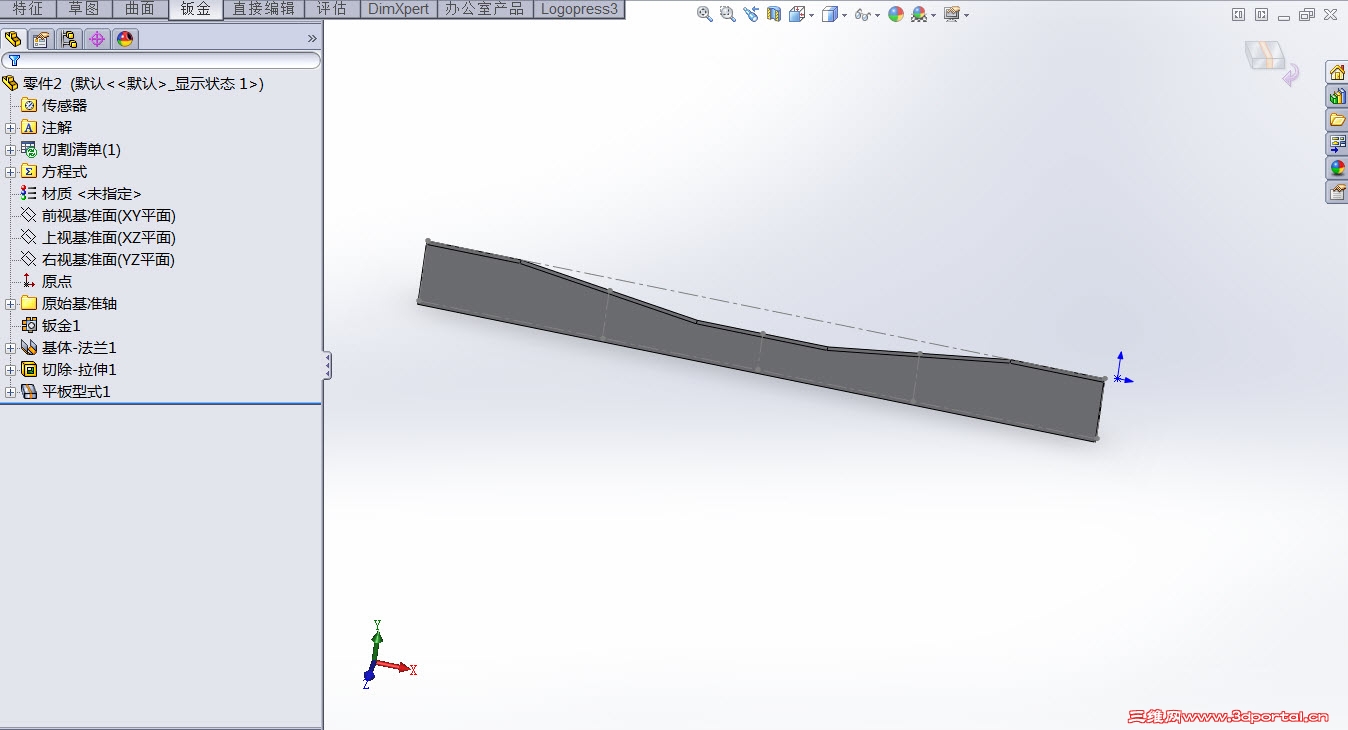The width and height of the screenshot is (1348, 730).
Task: Open SolidWorks Resources home icon
Action: (1337, 72)
